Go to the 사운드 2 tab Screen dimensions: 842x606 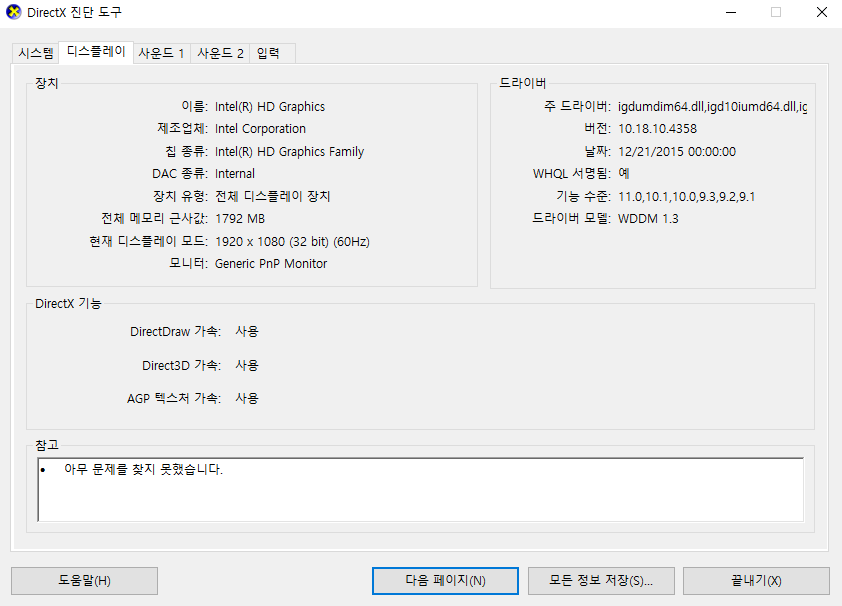coord(220,54)
